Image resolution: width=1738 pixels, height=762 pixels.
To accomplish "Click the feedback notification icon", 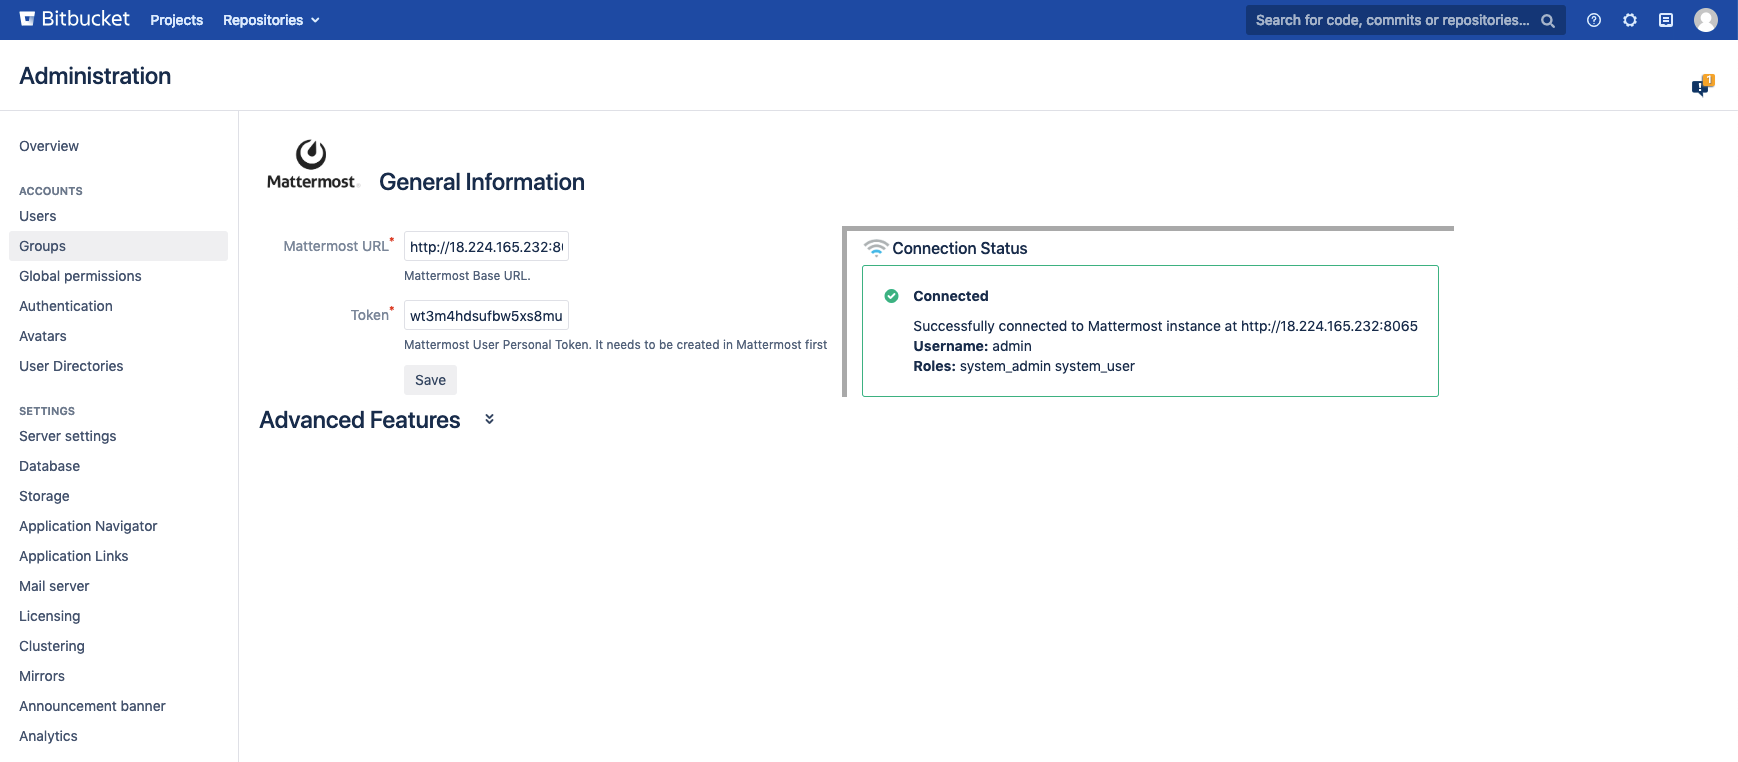I will (x=1701, y=87).
